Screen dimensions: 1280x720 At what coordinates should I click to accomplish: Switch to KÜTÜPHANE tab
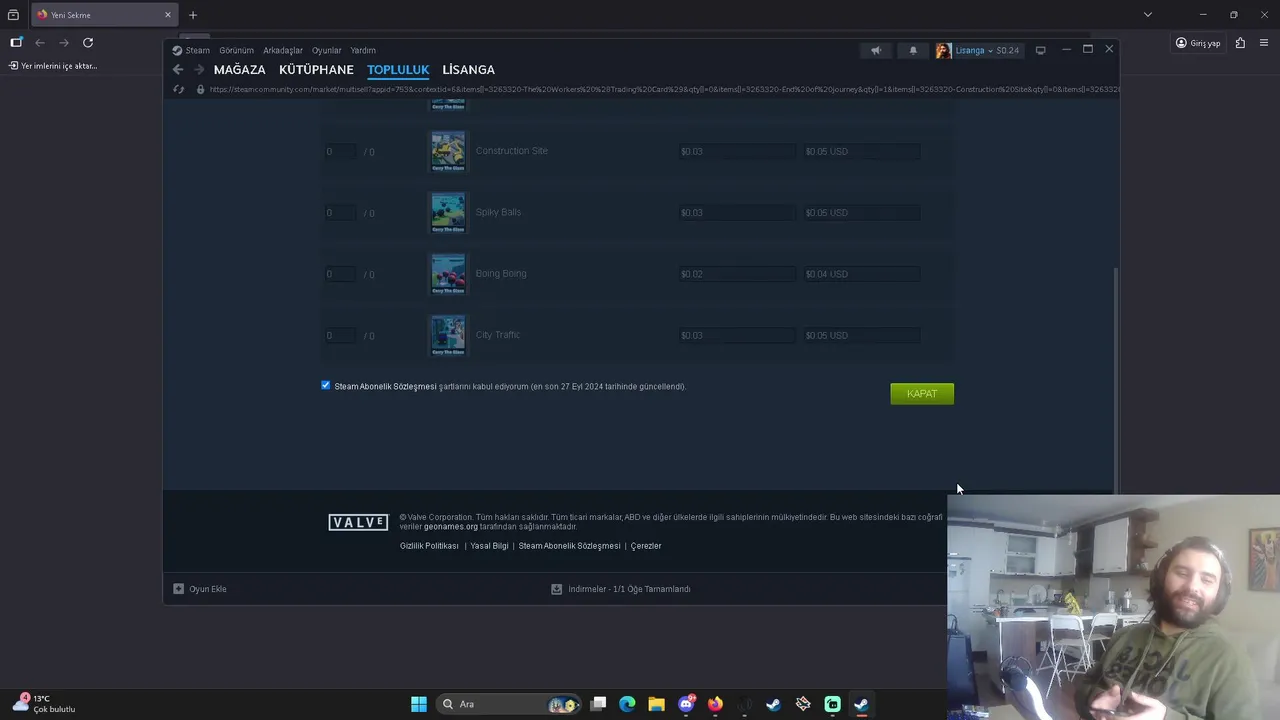coord(316,70)
